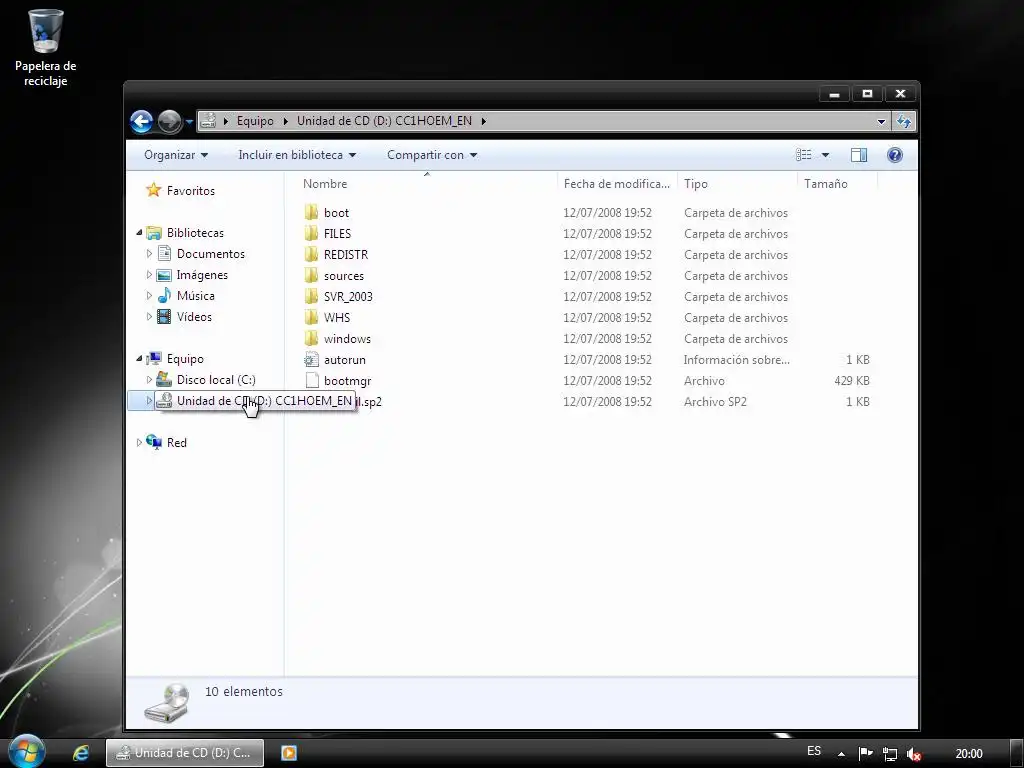Expand the Música library node
The height and width of the screenshot is (768, 1024).
[149, 295]
